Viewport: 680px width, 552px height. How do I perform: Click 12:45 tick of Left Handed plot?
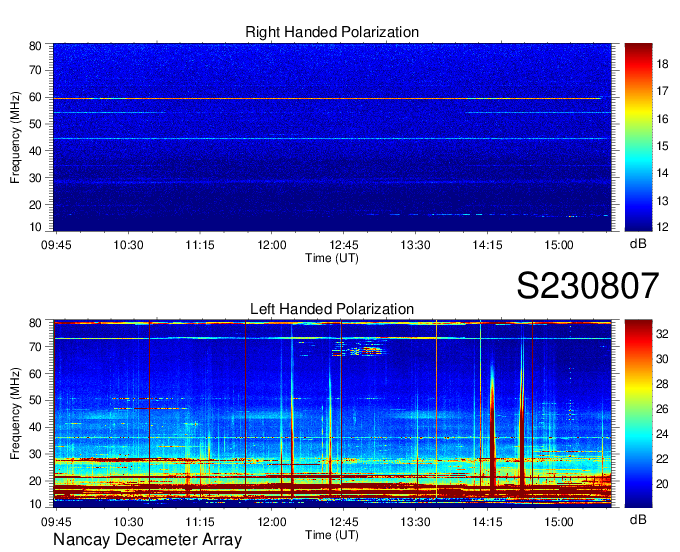point(343,522)
